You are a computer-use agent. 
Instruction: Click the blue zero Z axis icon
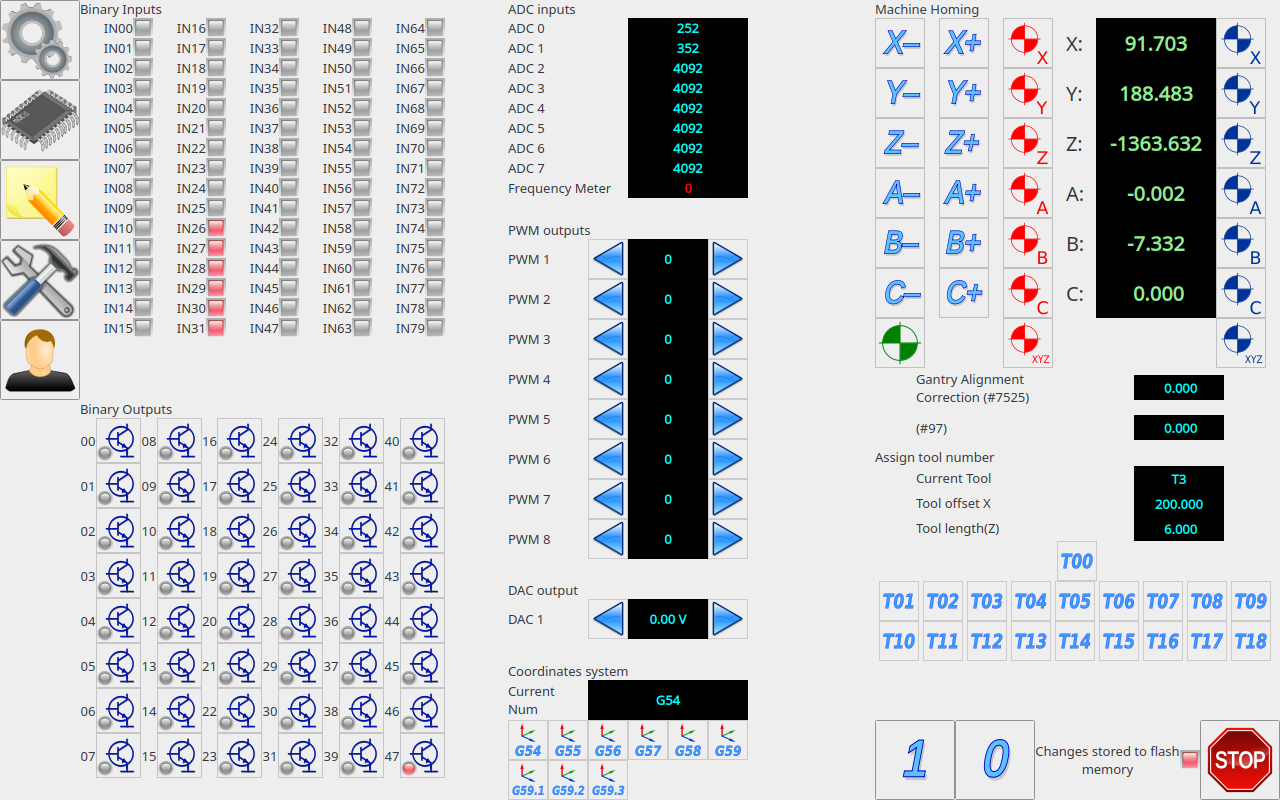tap(1240, 144)
